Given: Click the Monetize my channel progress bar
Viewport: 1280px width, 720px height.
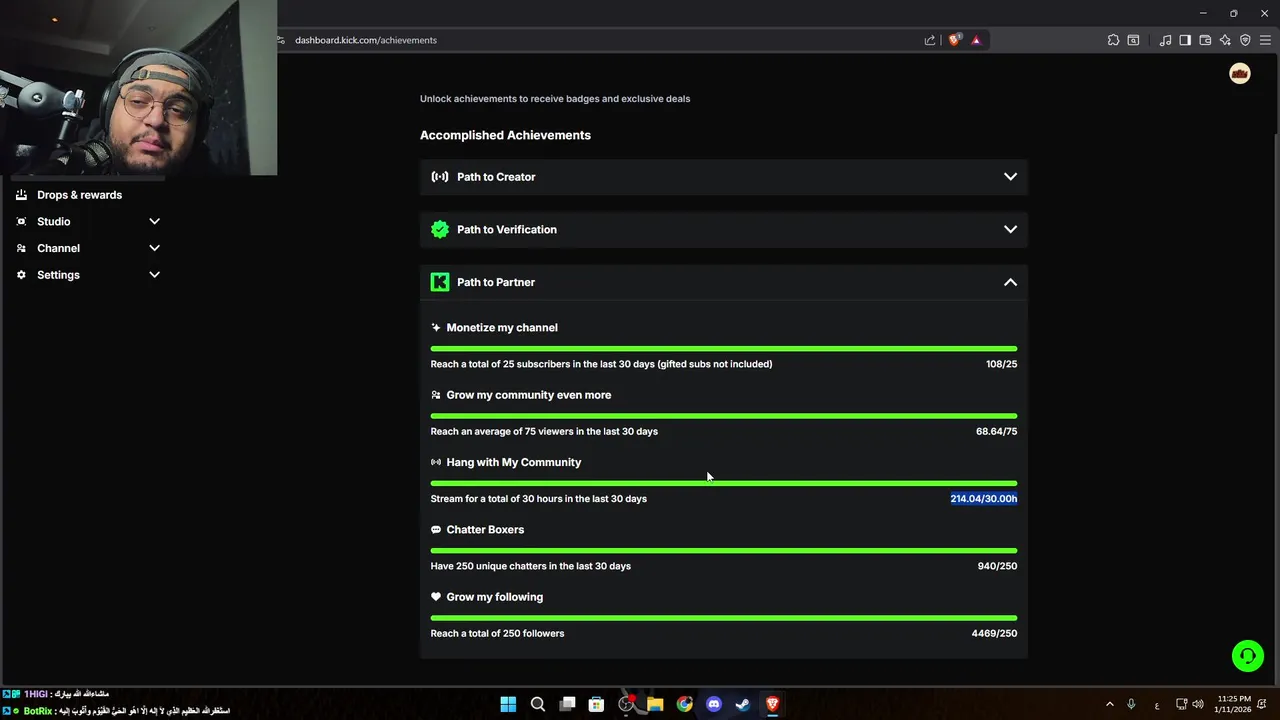Looking at the screenshot, I should coord(724,348).
